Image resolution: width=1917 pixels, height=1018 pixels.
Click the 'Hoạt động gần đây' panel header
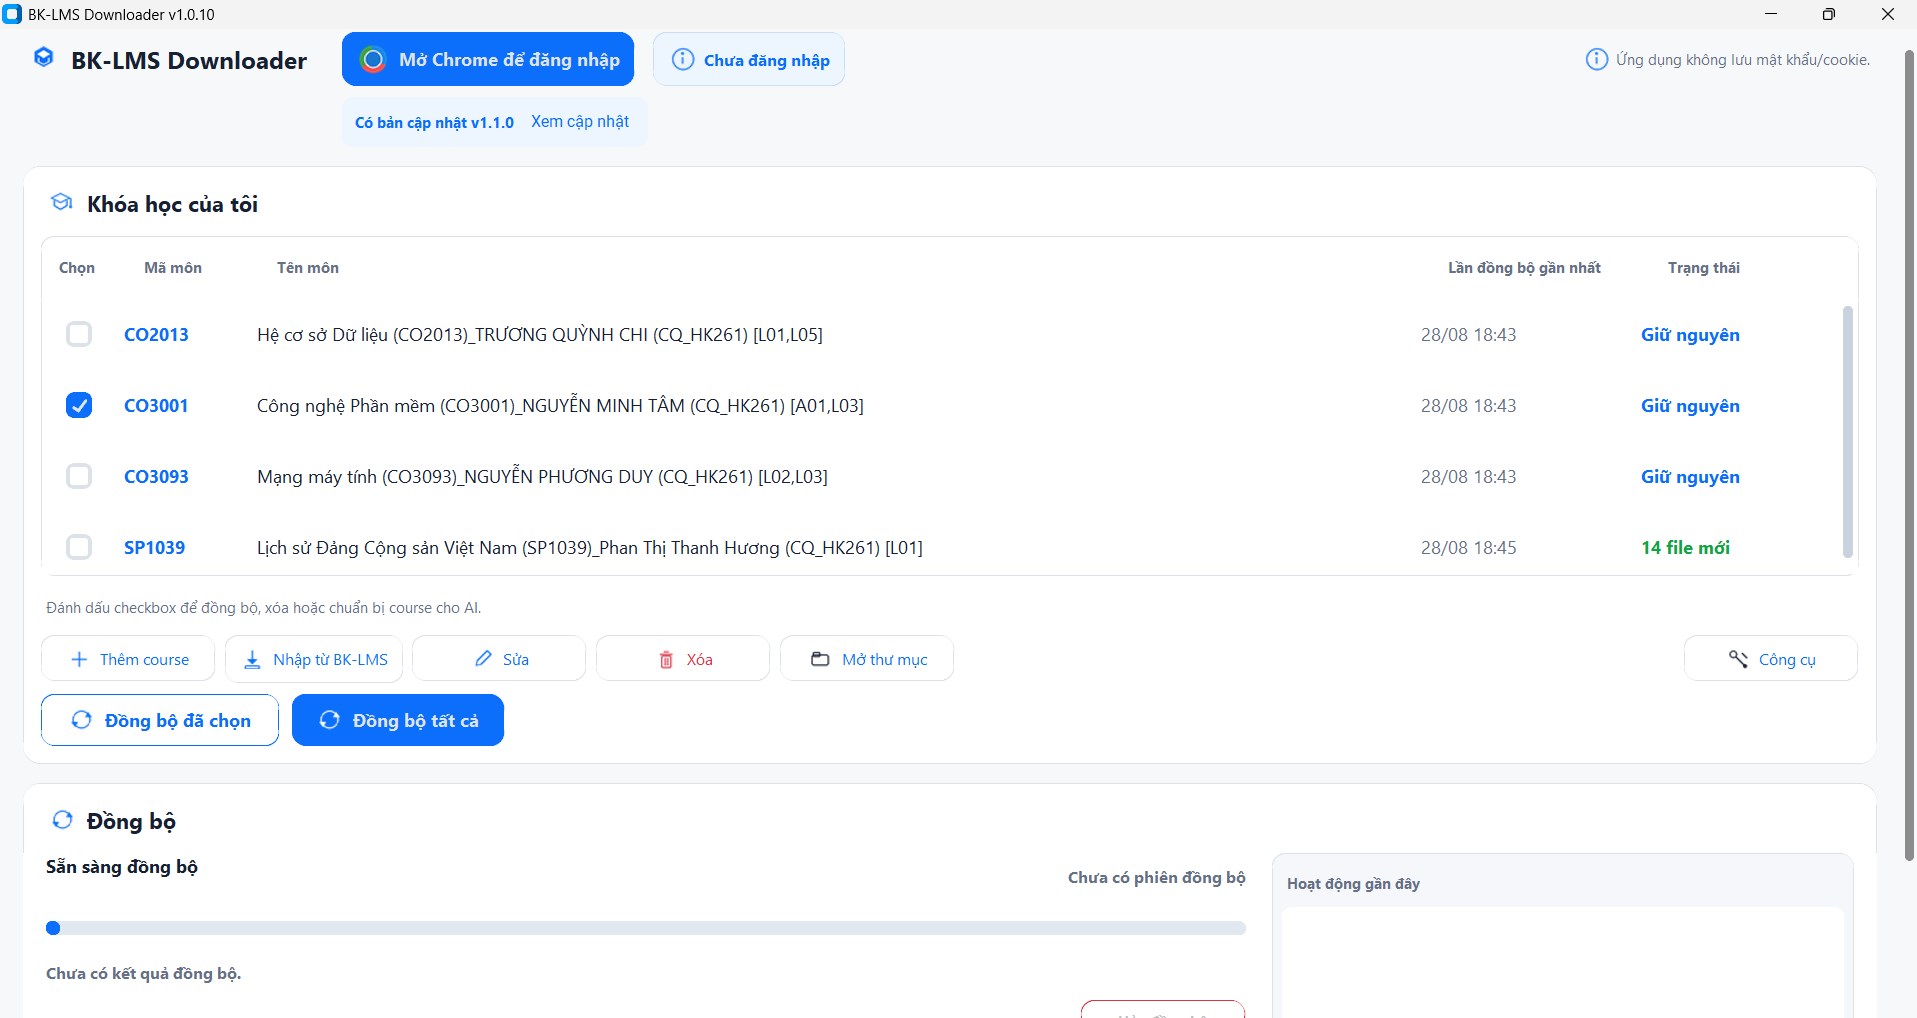point(1353,883)
